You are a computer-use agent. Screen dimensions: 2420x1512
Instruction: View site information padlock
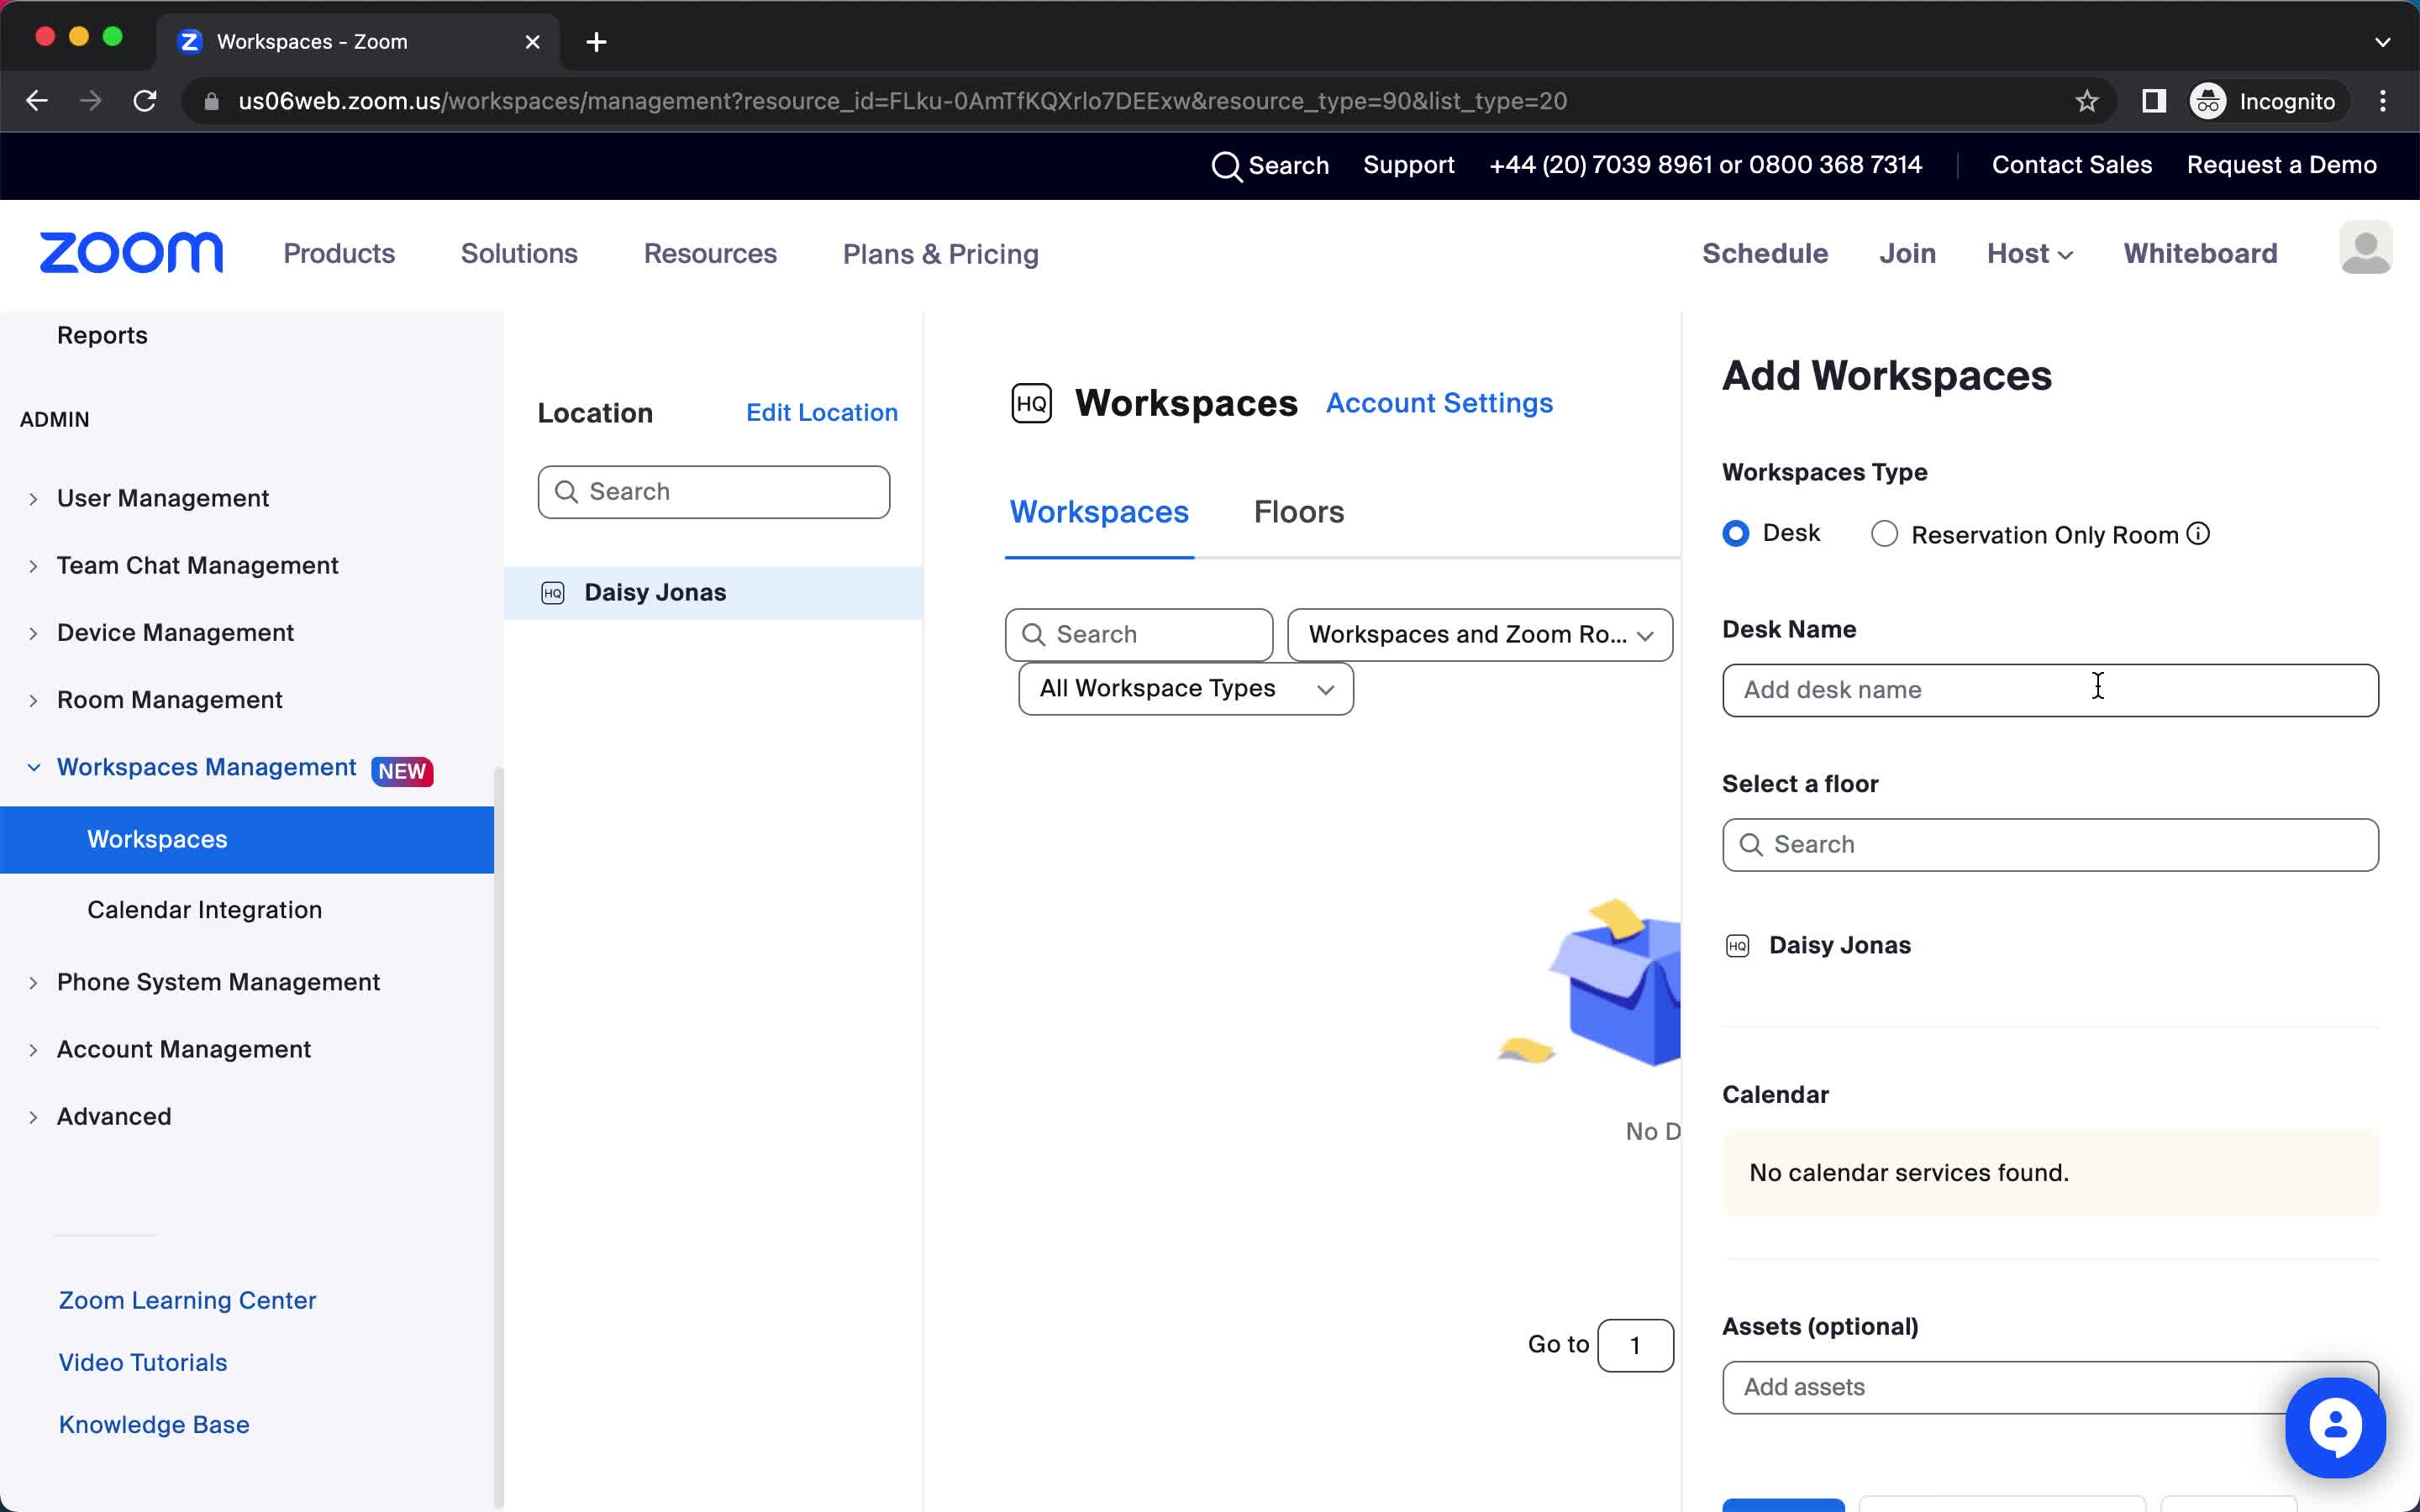211,101
